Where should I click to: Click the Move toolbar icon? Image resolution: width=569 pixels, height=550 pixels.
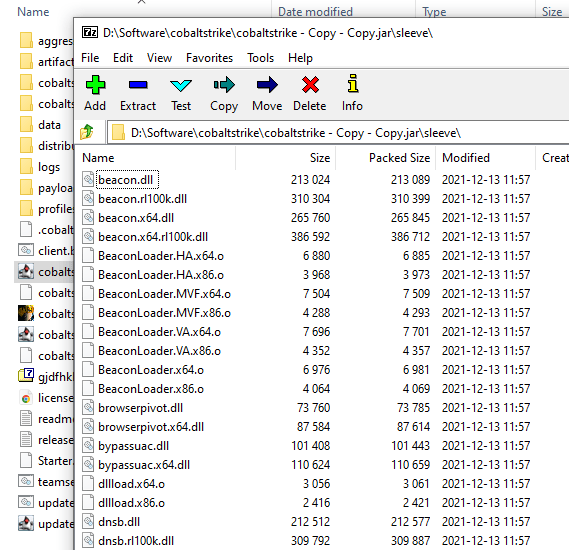pyautogui.click(x=267, y=85)
